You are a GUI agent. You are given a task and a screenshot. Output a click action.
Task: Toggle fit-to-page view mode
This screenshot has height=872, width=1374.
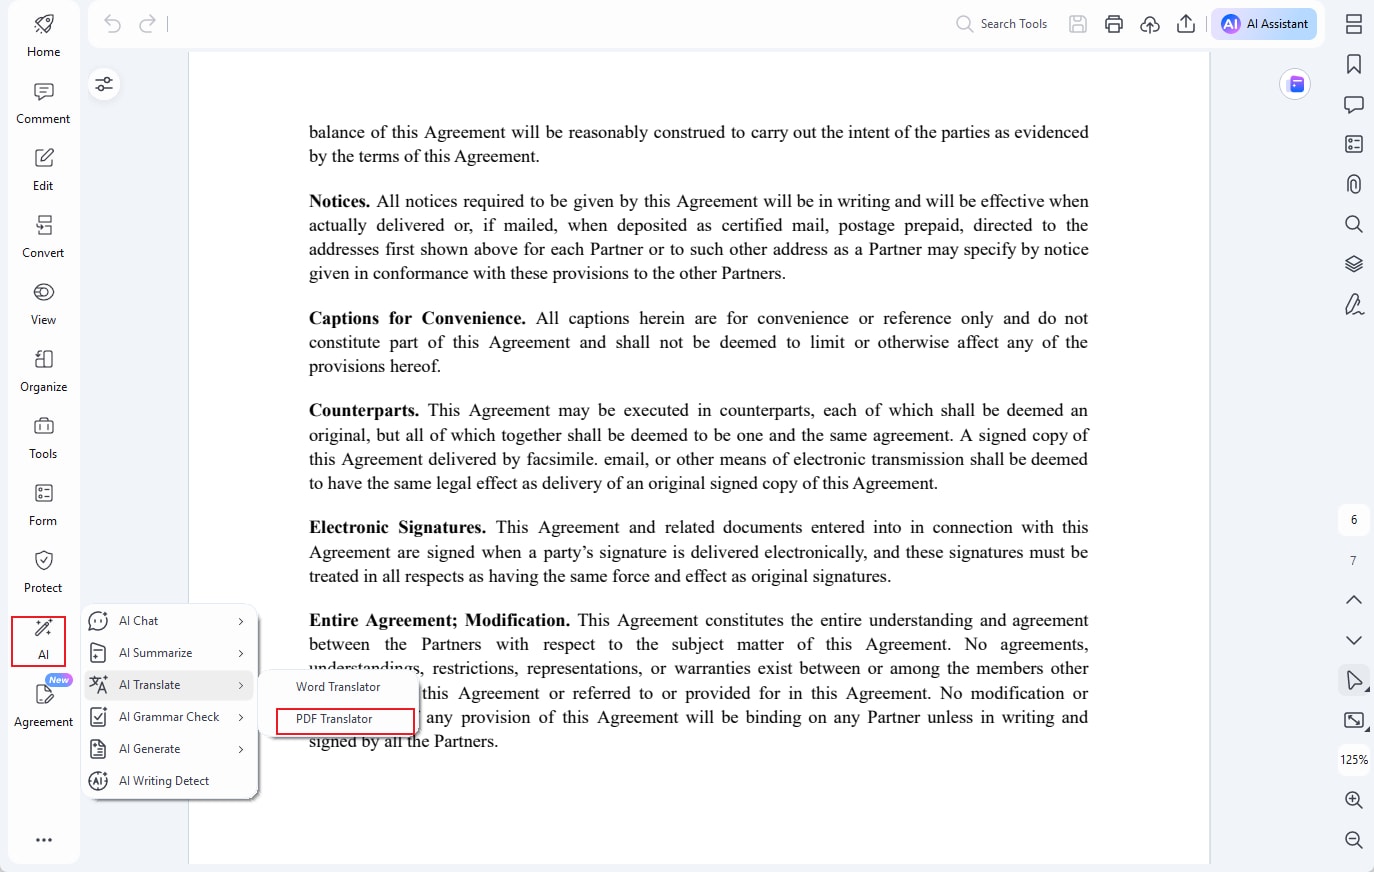[x=1354, y=720]
